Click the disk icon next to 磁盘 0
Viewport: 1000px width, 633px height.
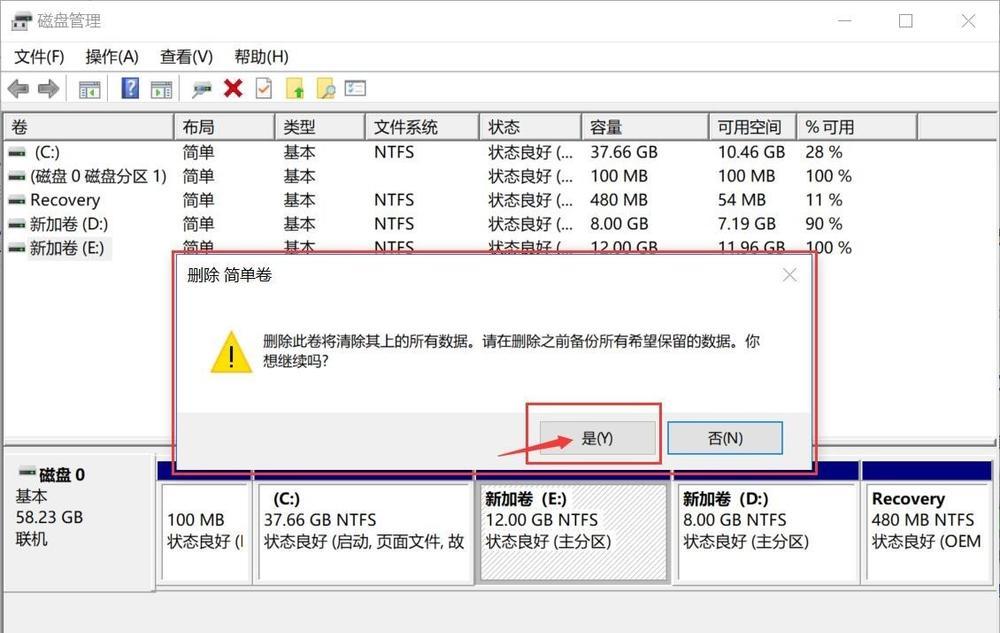[27, 472]
